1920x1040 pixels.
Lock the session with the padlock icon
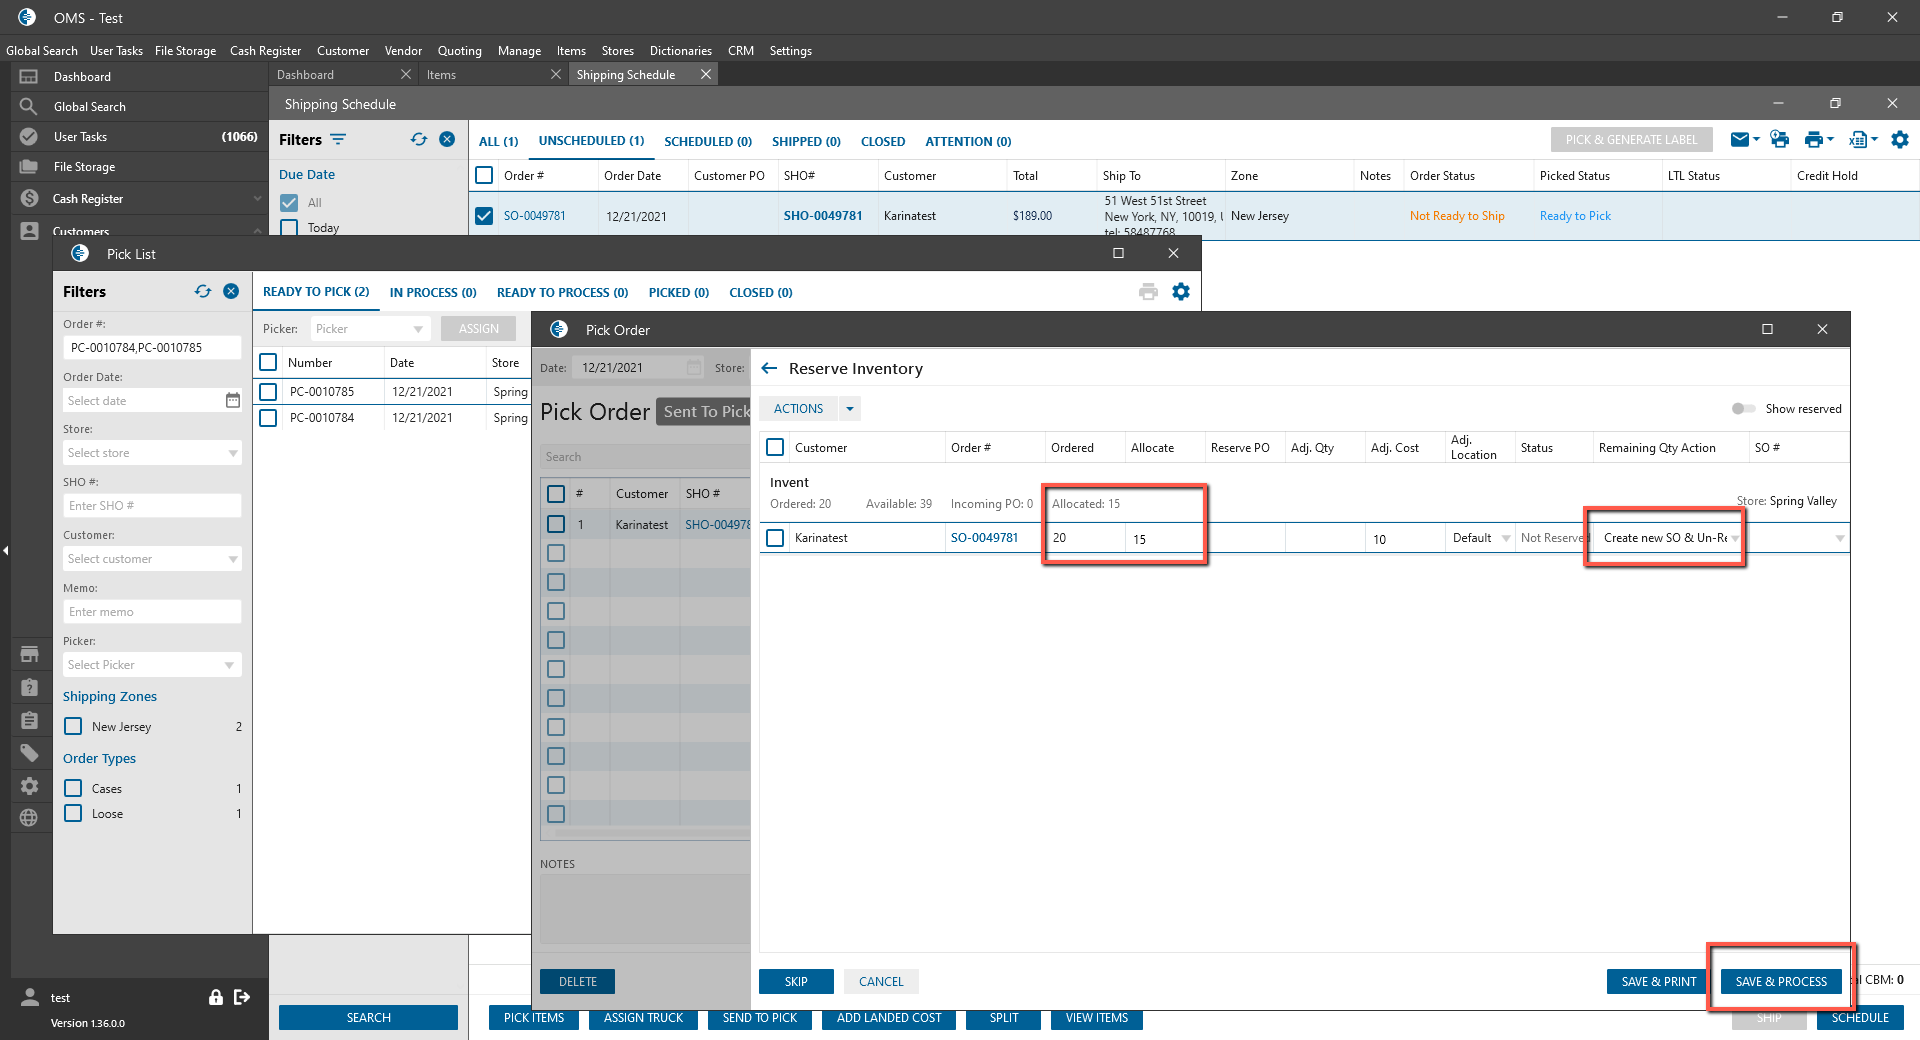click(x=215, y=997)
